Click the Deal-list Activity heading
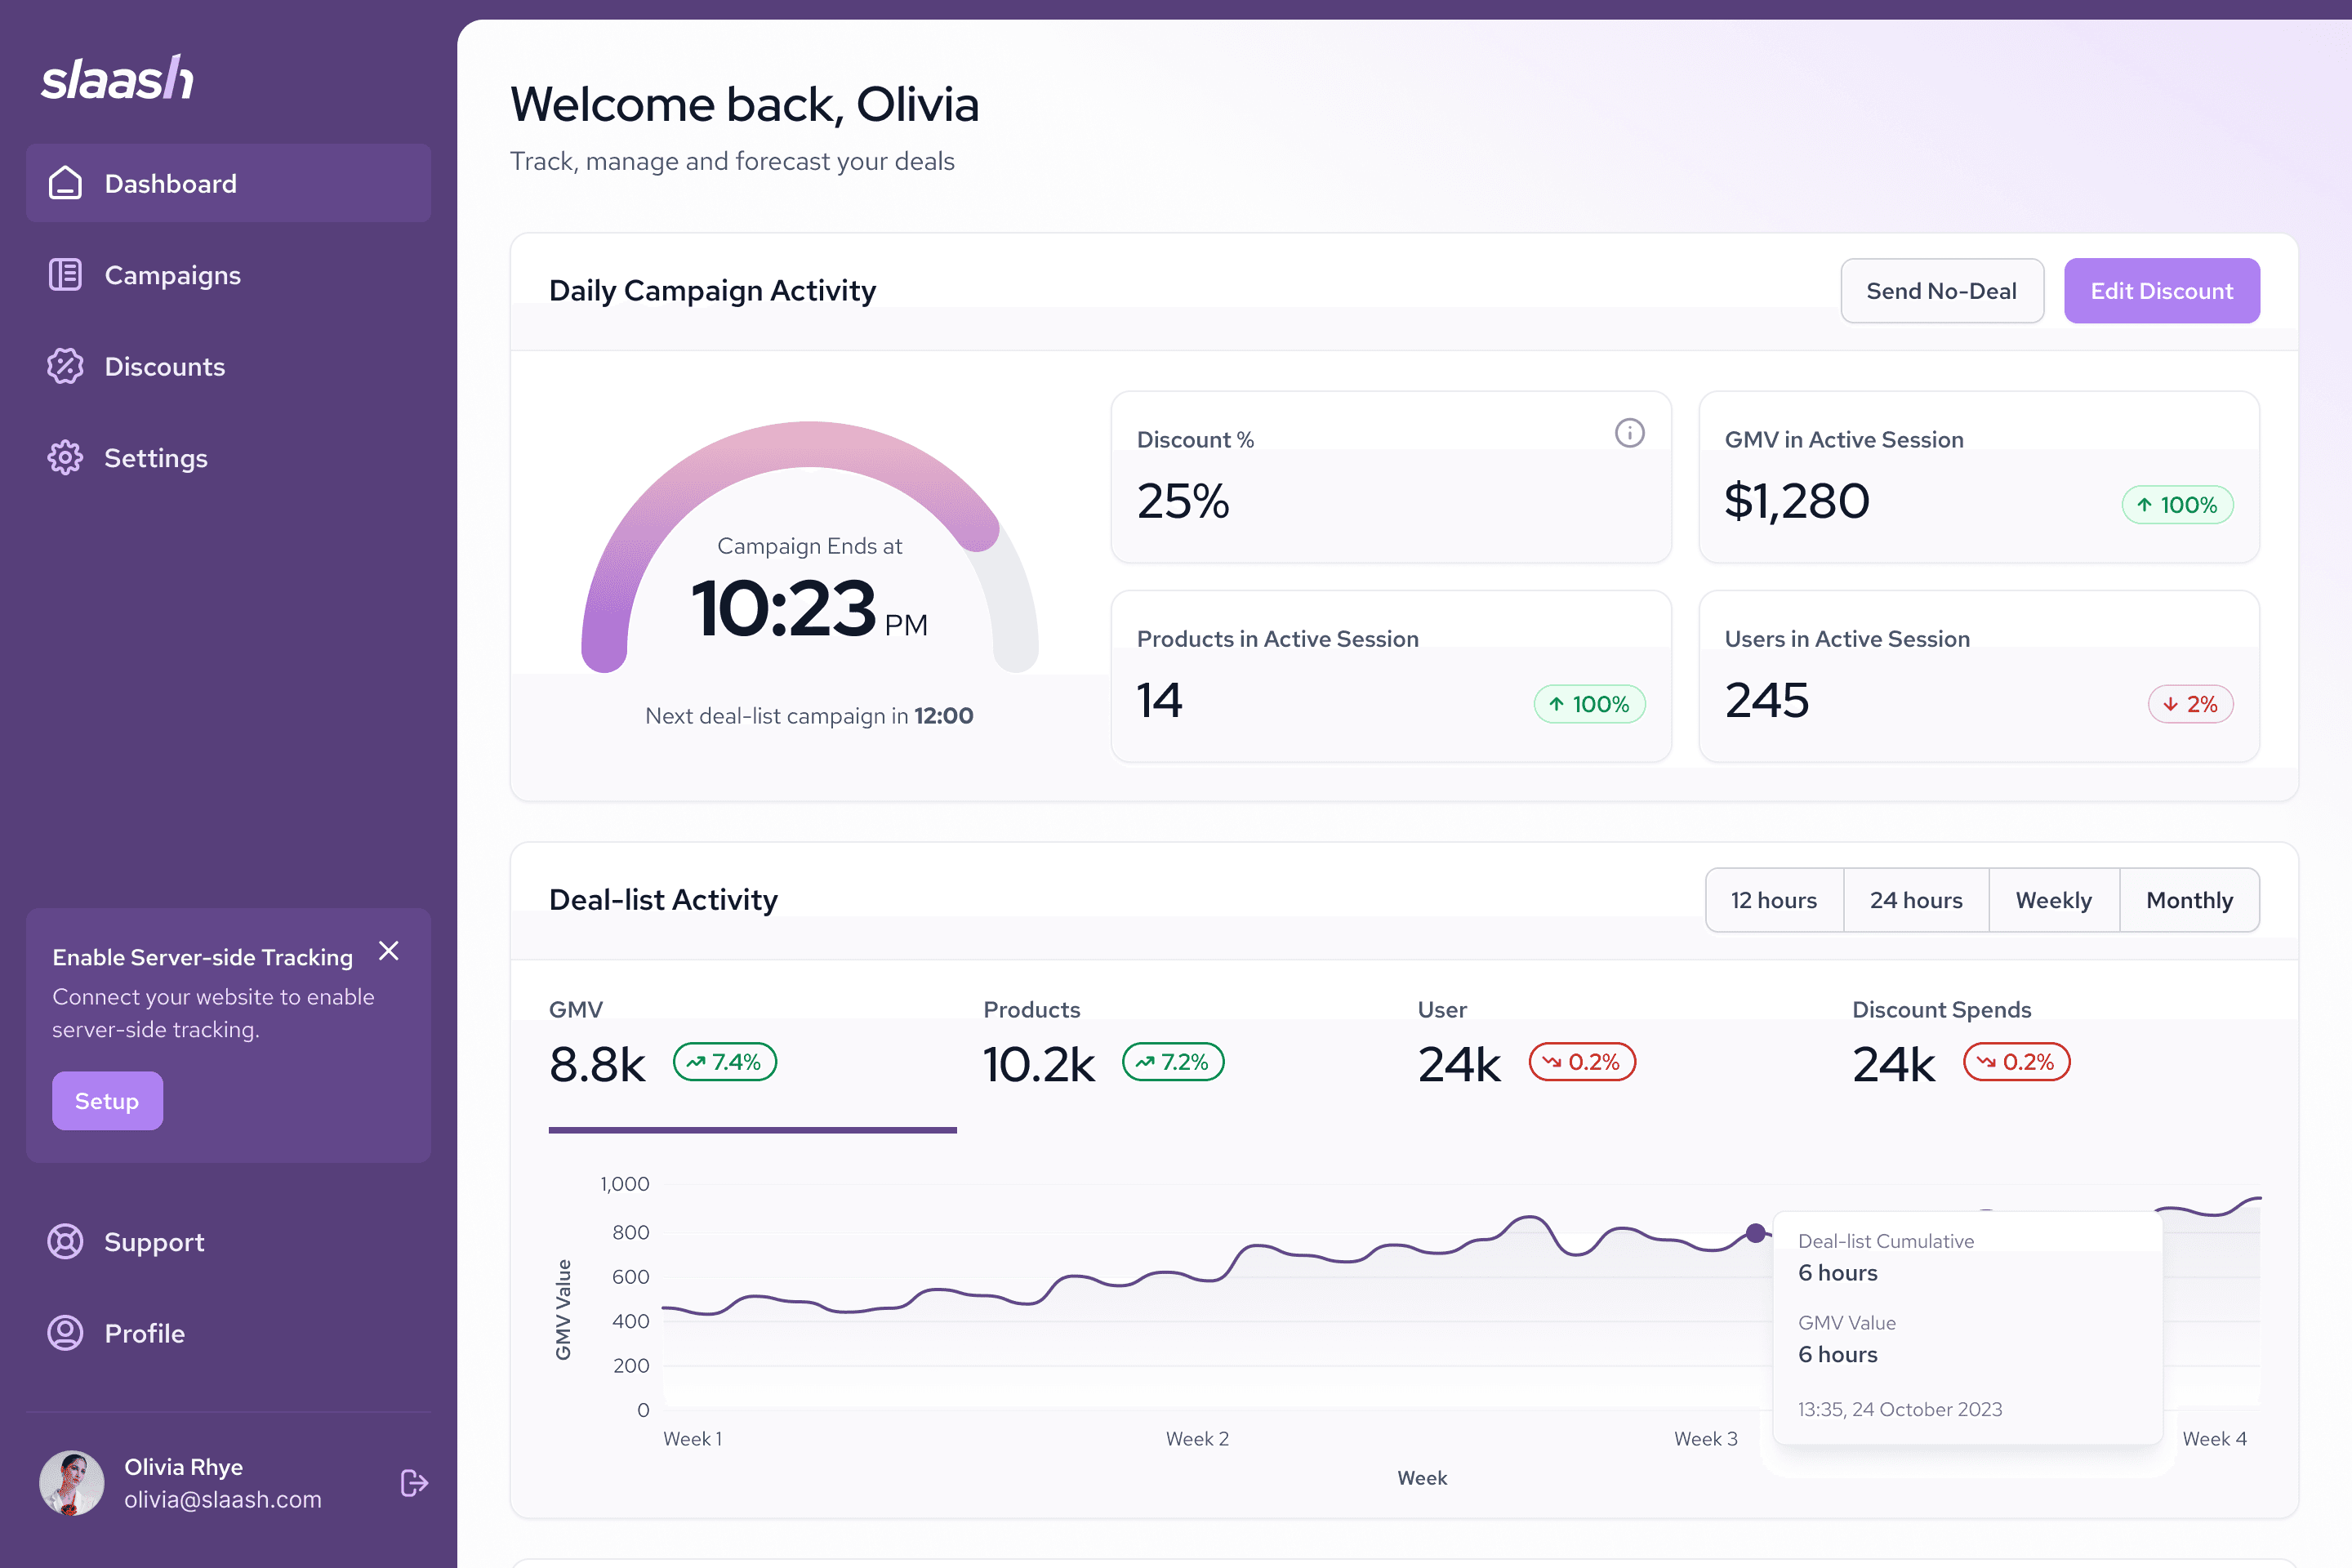The width and height of the screenshot is (2352, 1568). (663, 900)
